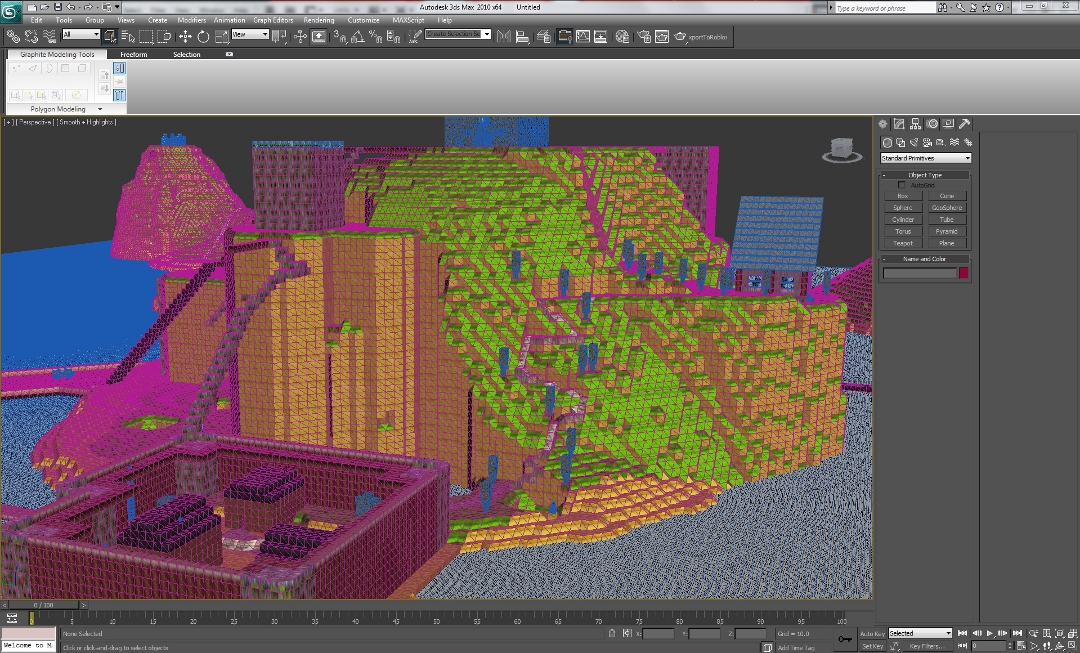This screenshot has width=1080, height=653.
Task: Open the Standard Primitives dropdown
Action: (x=925, y=158)
